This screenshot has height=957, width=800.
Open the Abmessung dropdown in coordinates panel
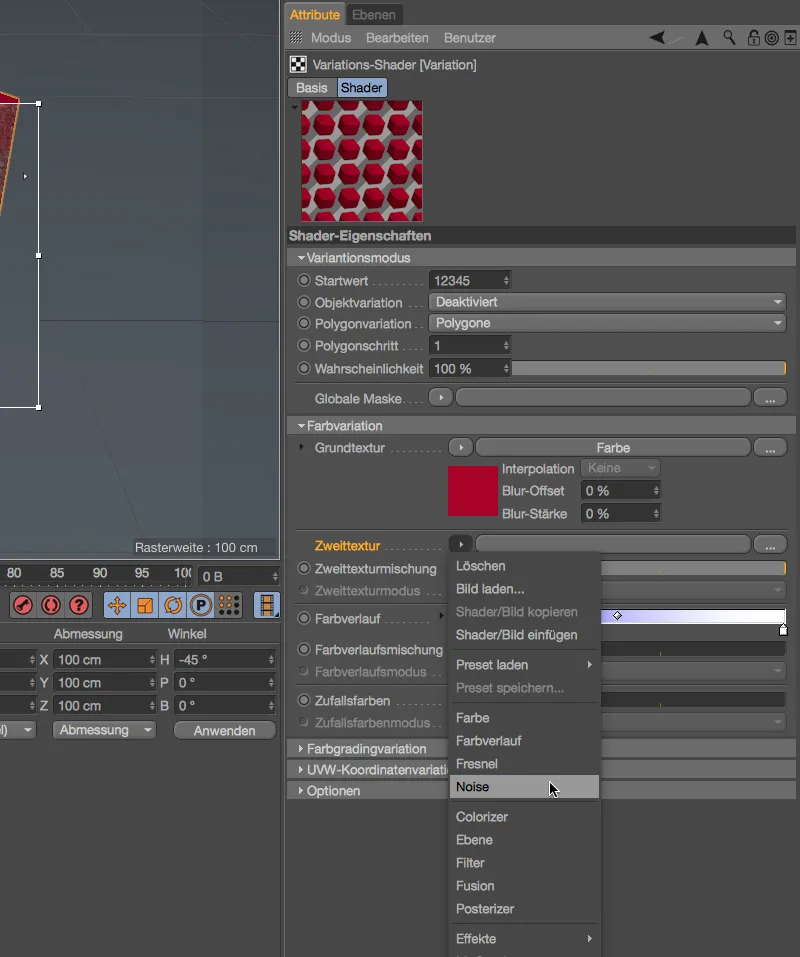(104, 730)
